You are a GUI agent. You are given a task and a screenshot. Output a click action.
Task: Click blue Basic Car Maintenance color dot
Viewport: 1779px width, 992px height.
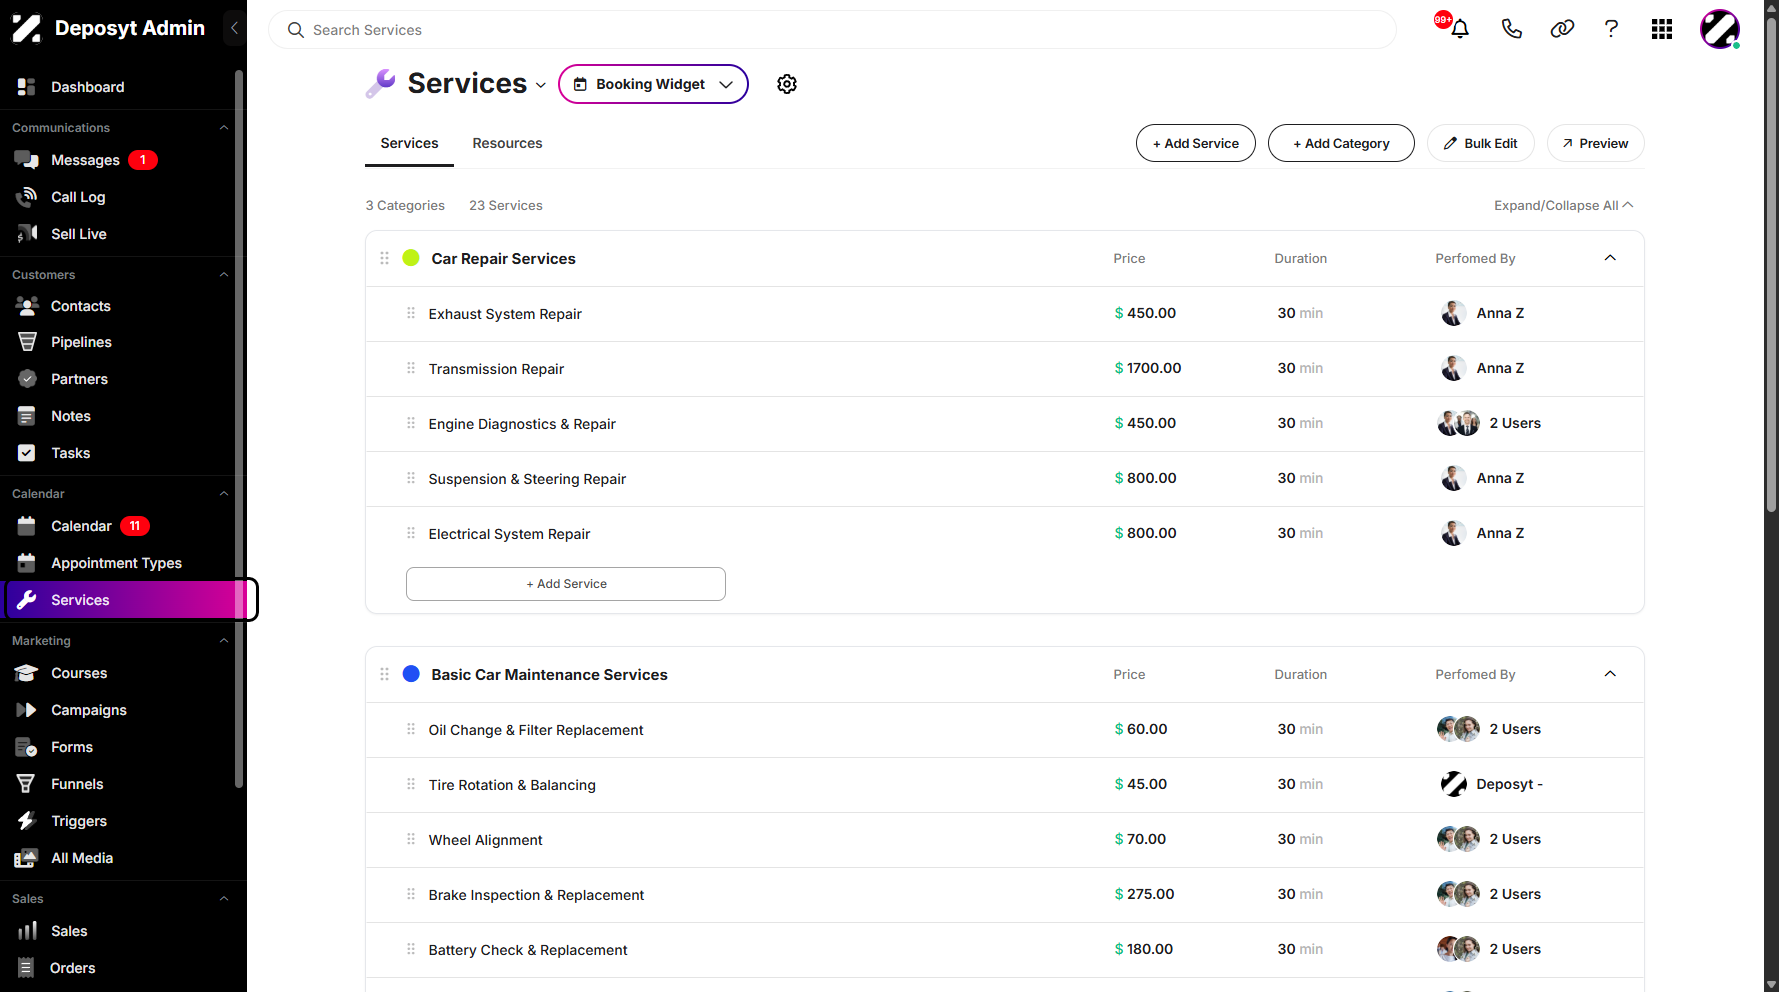point(411,674)
